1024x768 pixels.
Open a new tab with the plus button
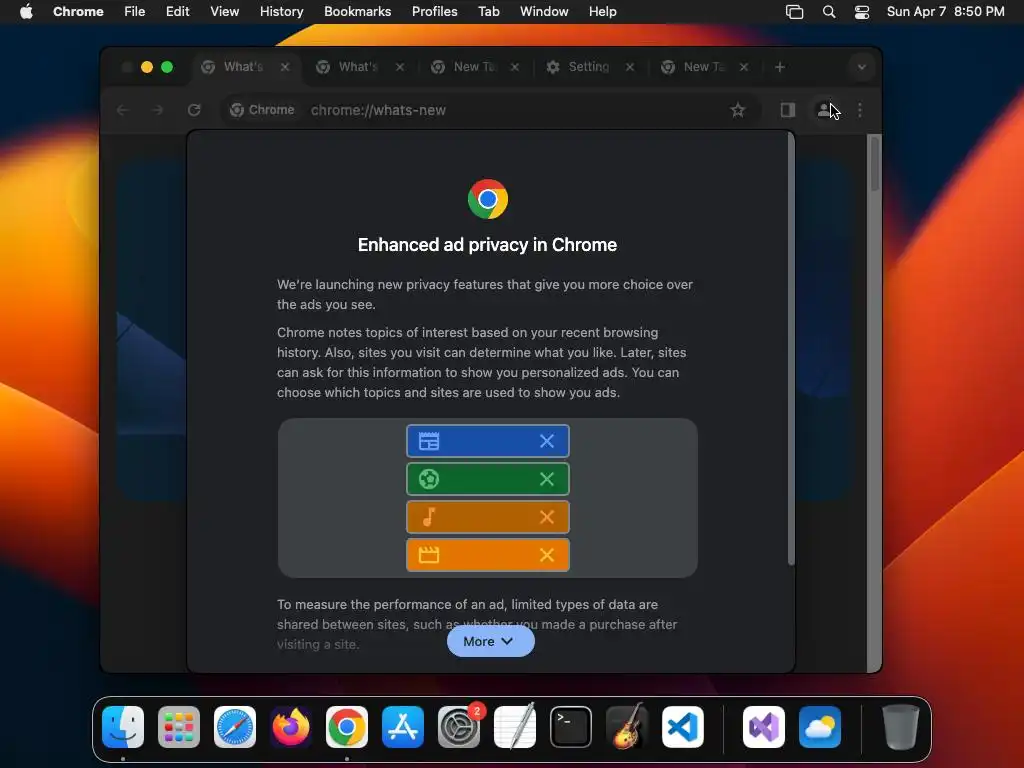[x=779, y=67]
